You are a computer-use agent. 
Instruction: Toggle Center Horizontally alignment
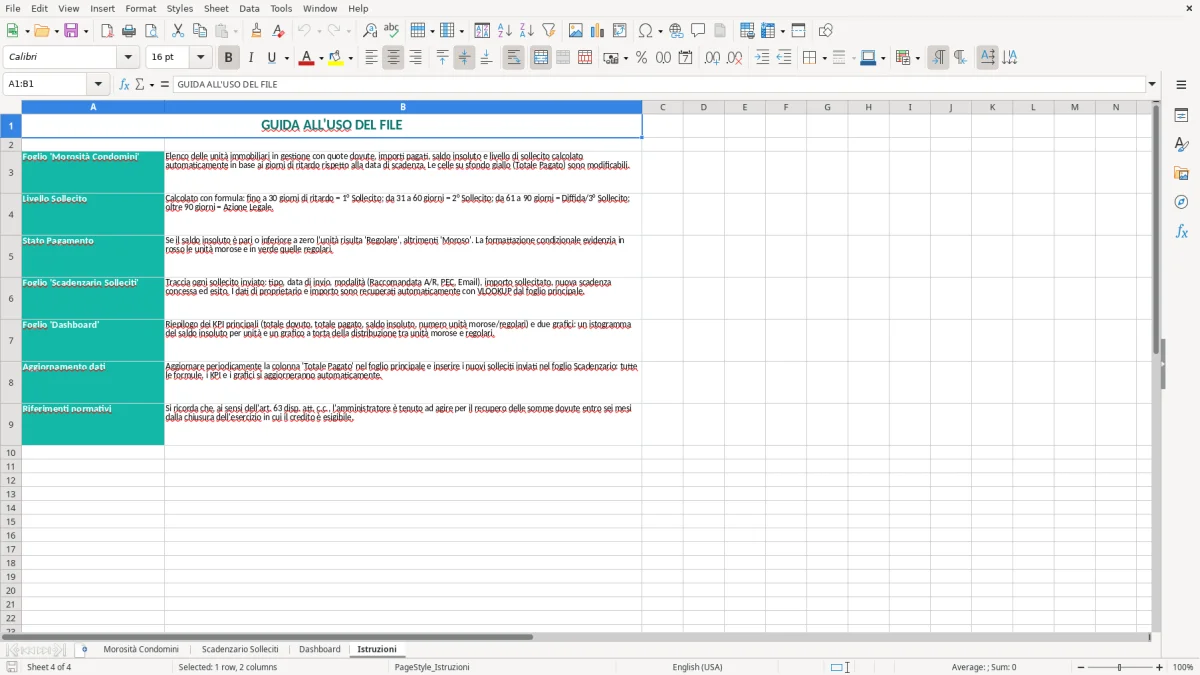pyautogui.click(x=393, y=58)
